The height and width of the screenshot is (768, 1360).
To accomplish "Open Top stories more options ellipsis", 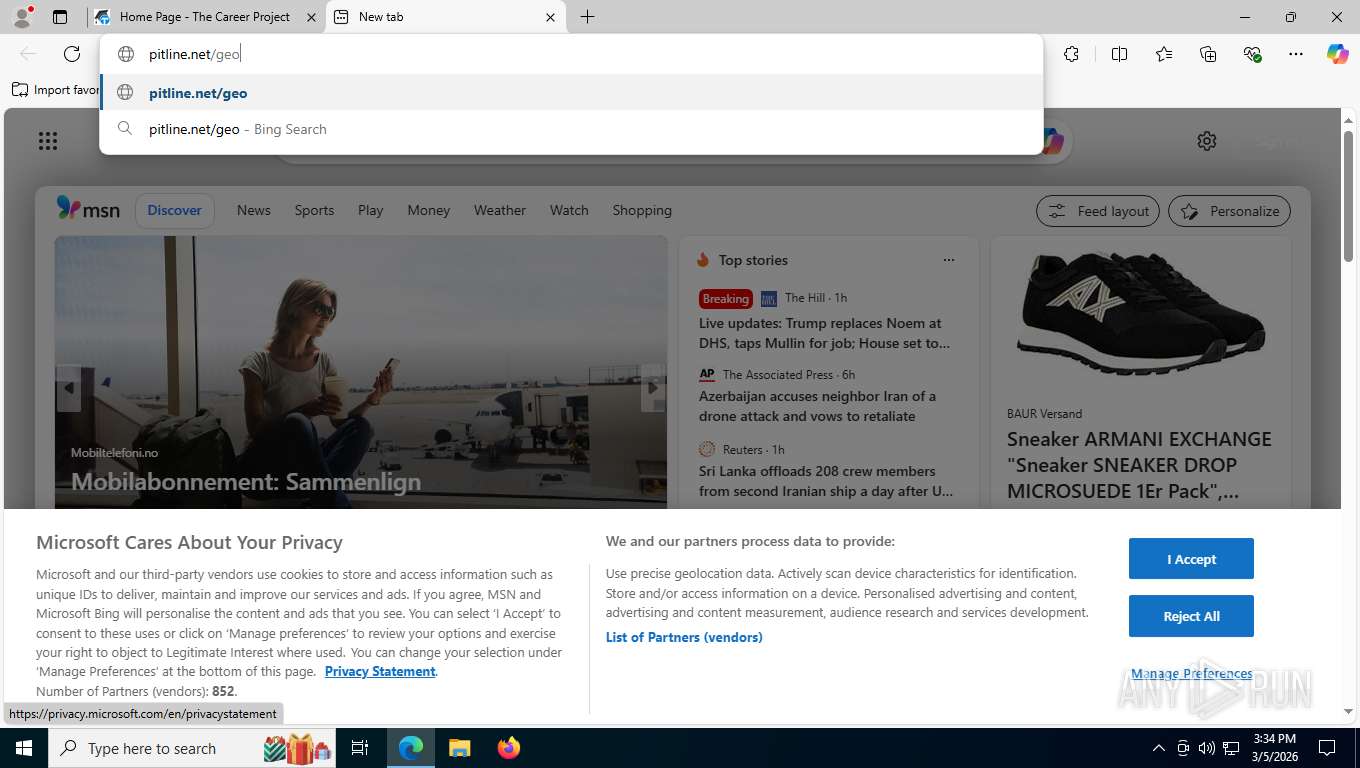I will (x=948, y=260).
